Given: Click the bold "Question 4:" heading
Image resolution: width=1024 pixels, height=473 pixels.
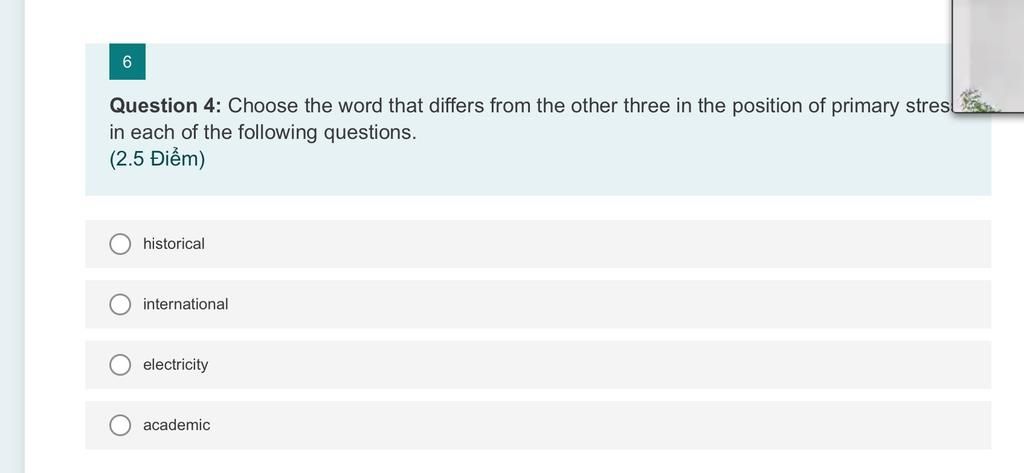Looking at the screenshot, I should click(165, 106).
